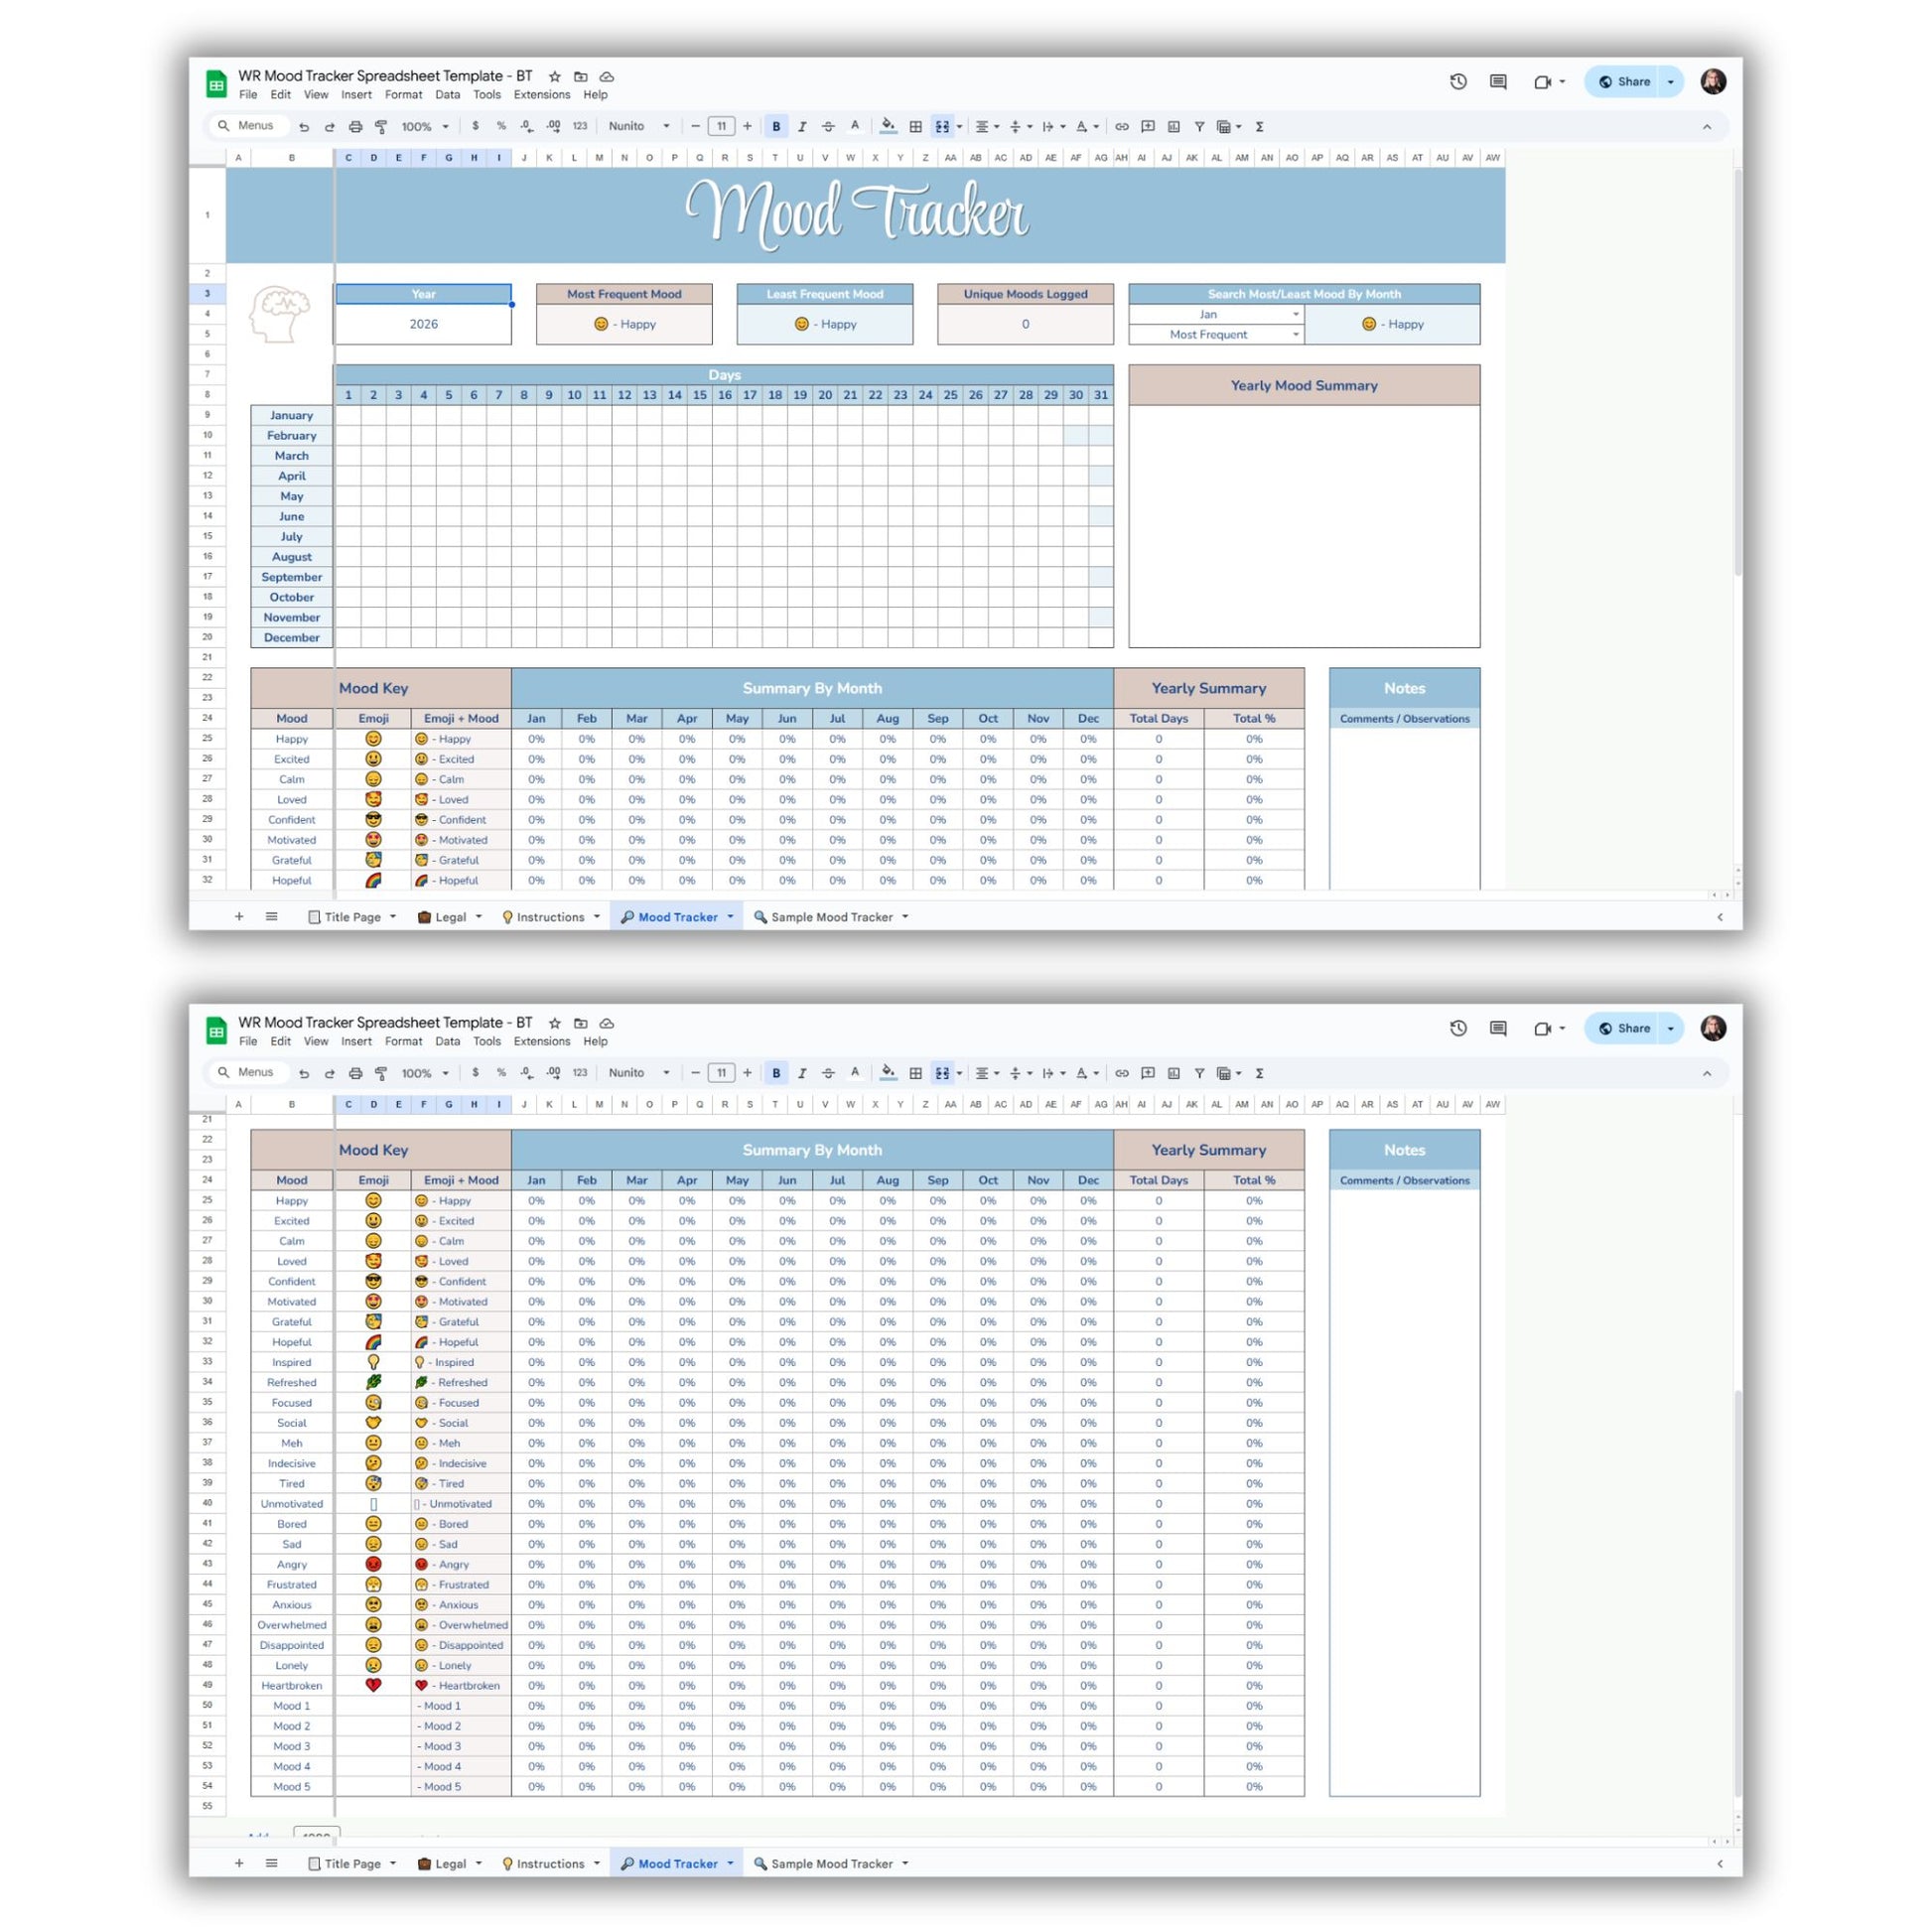Screen dimensions: 1932x1932
Task: Click insert link icon in the top toolbar
Action: 1122,127
